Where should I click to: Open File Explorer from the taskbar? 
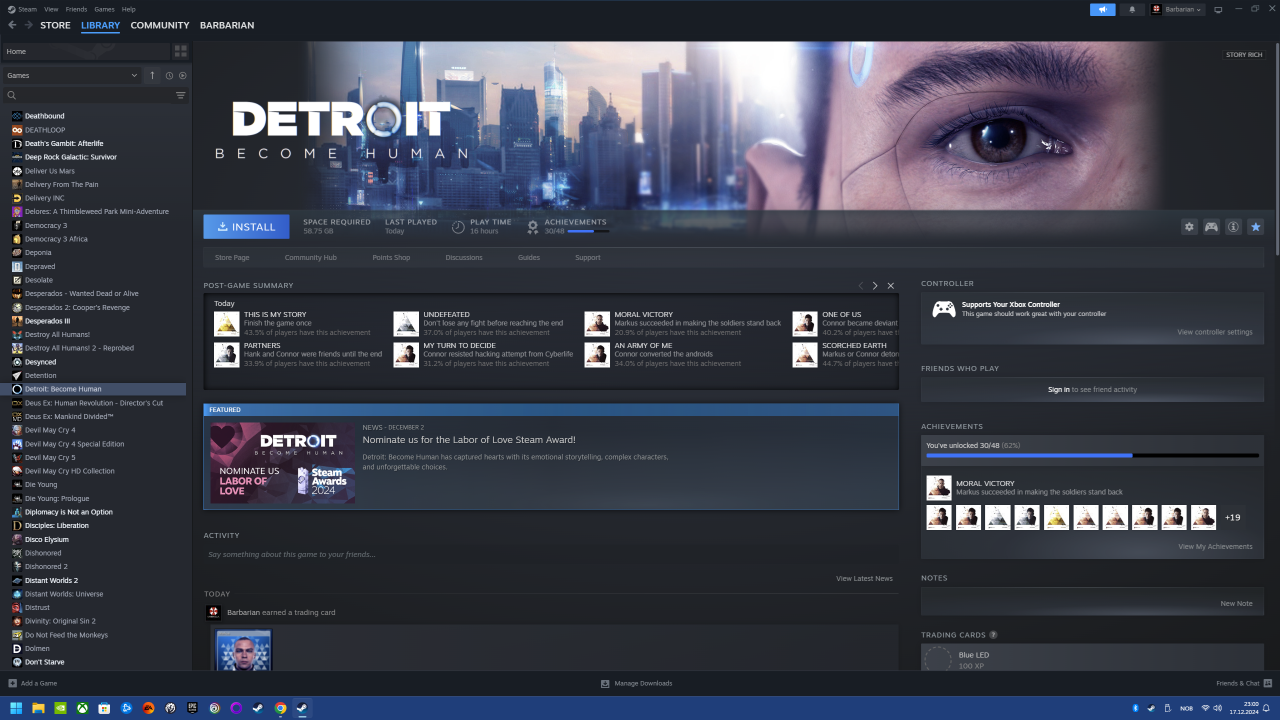(x=38, y=708)
